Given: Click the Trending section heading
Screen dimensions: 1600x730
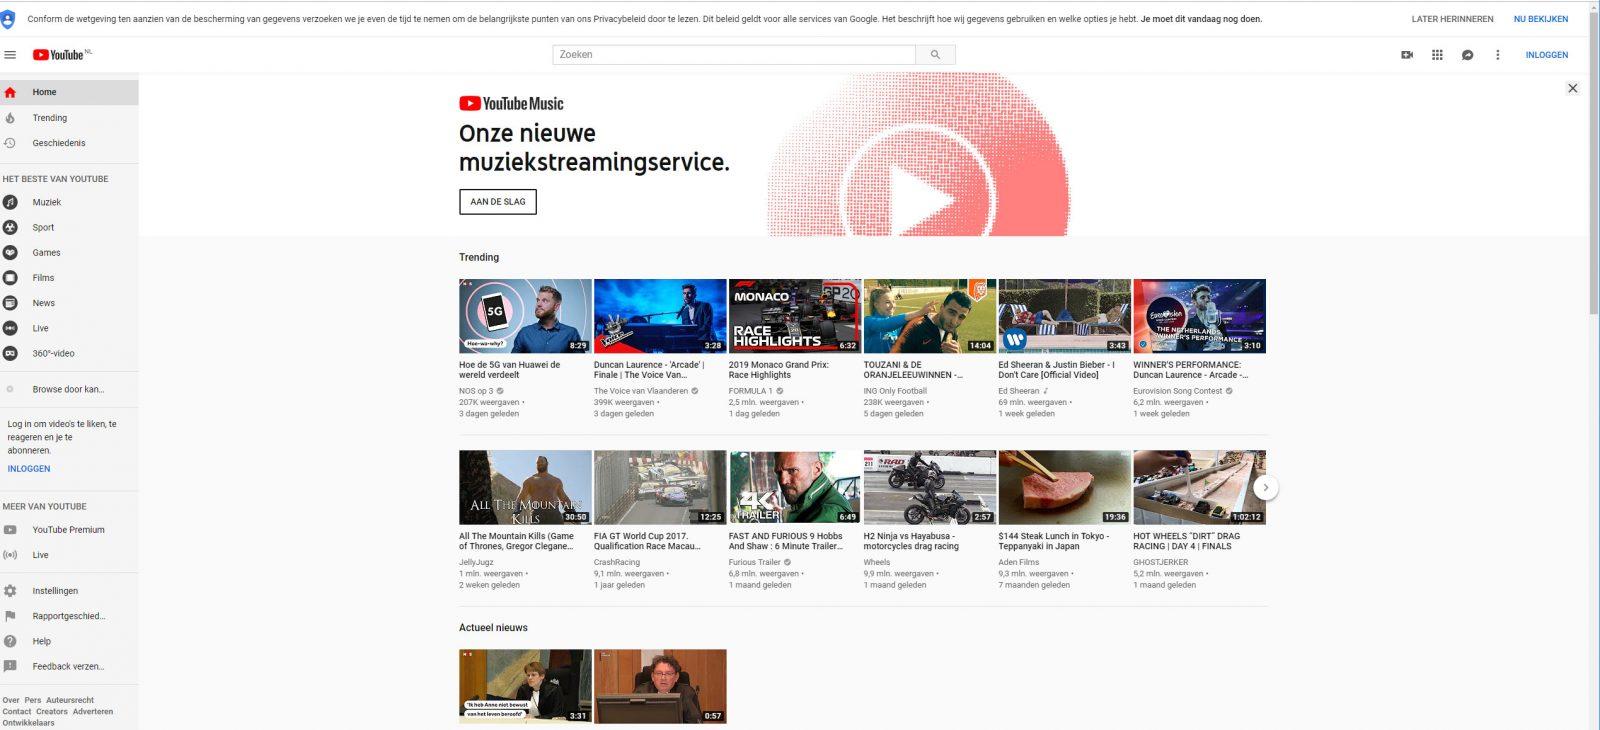Looking at the screenshot, I should tap(479, 257).
